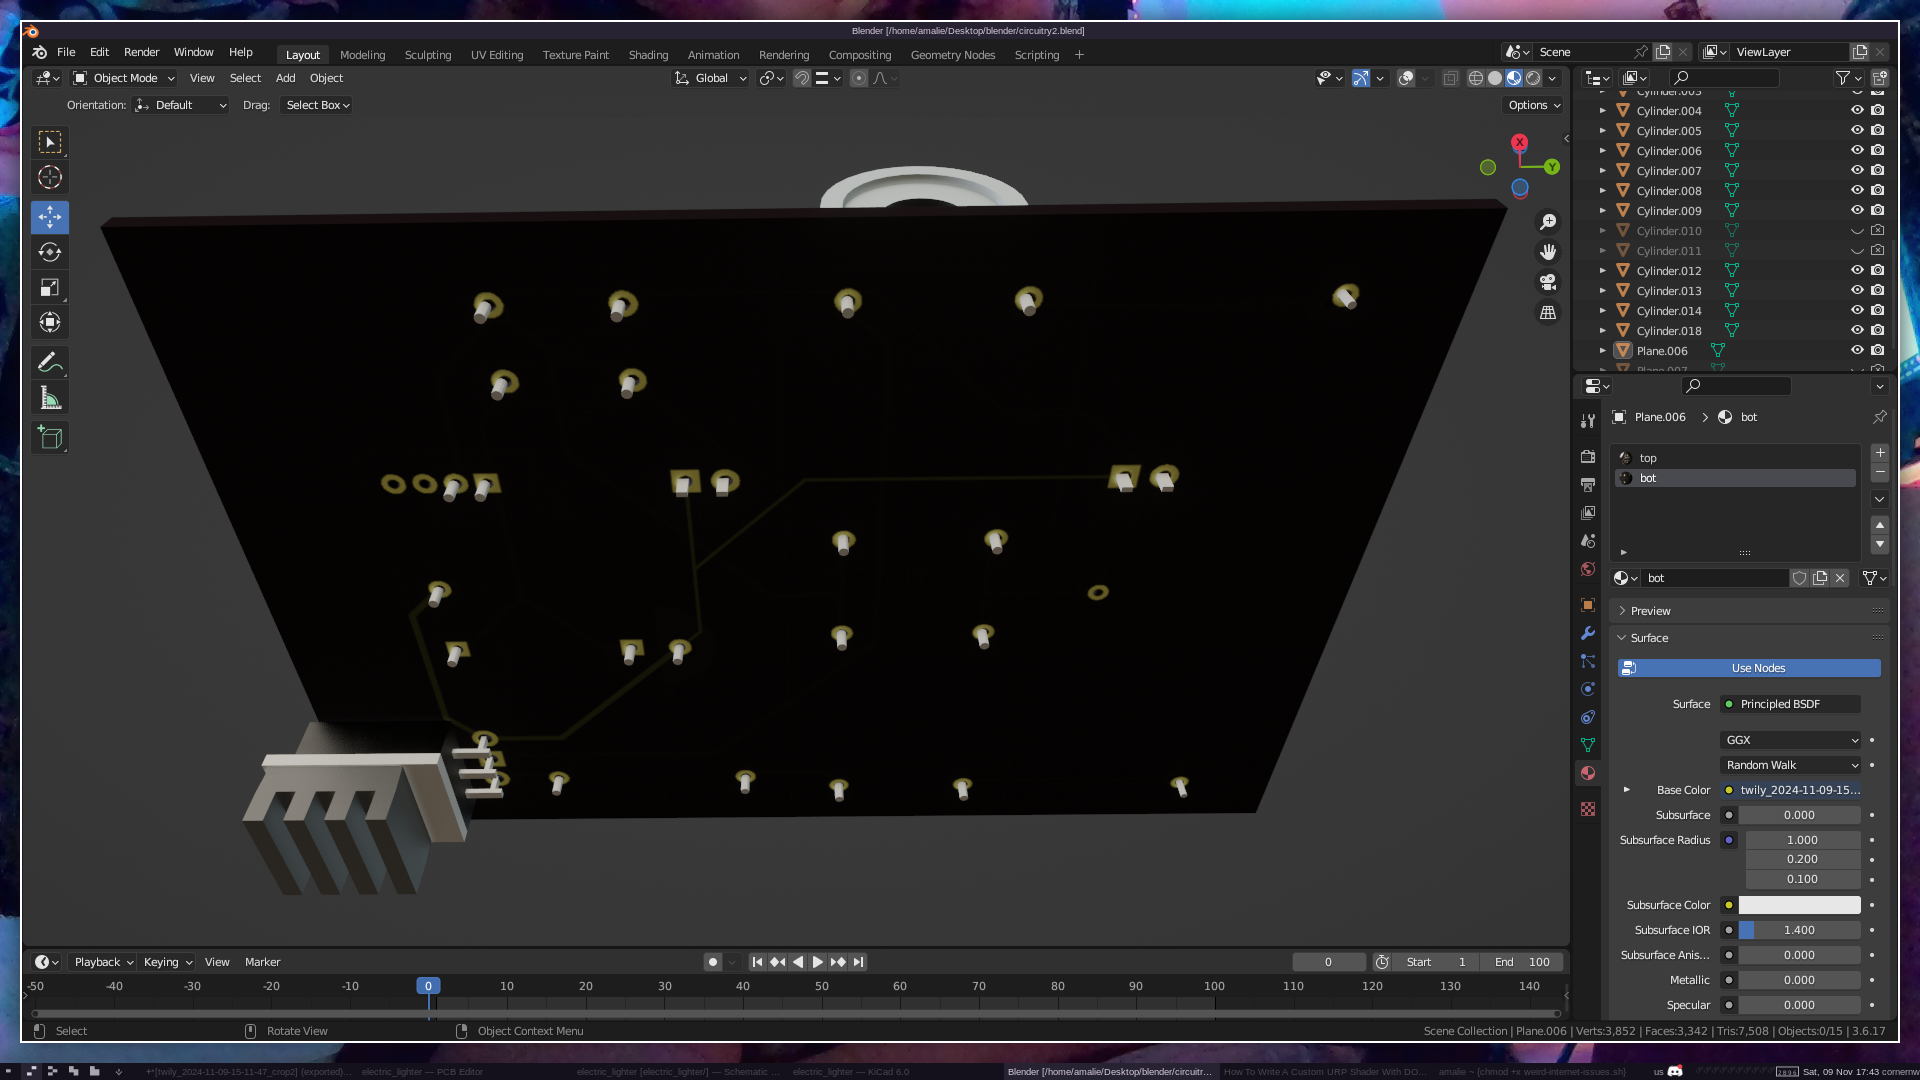Disable render for Cylinder.012 camera icon

[1878, 271]
